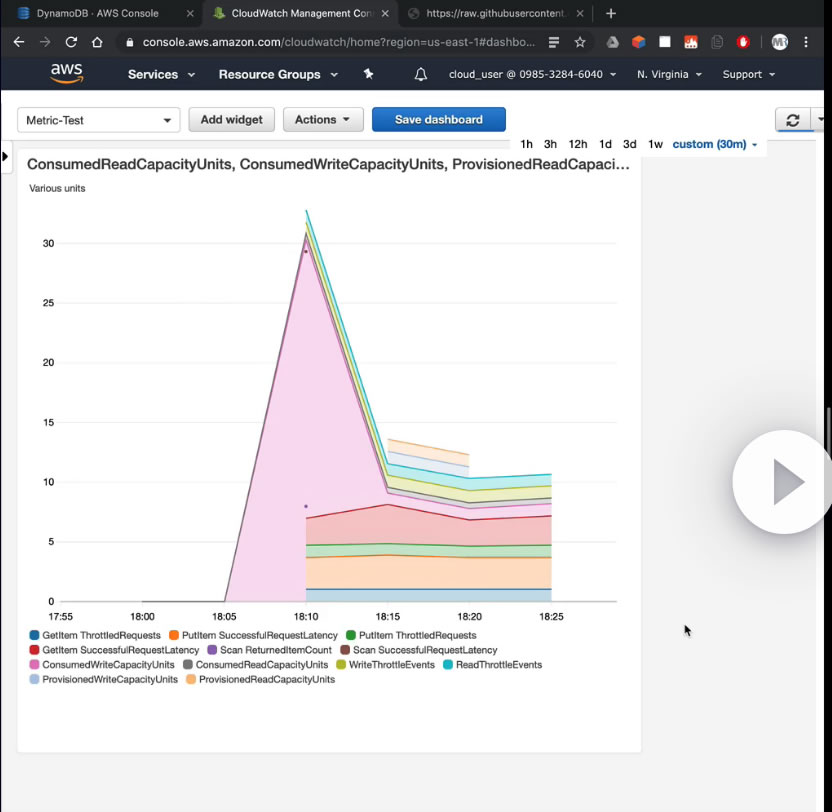The width and height of the screenshot is (832, 812).
Task: Click the dashboard refresh icon
Action: tap(792, 120)
